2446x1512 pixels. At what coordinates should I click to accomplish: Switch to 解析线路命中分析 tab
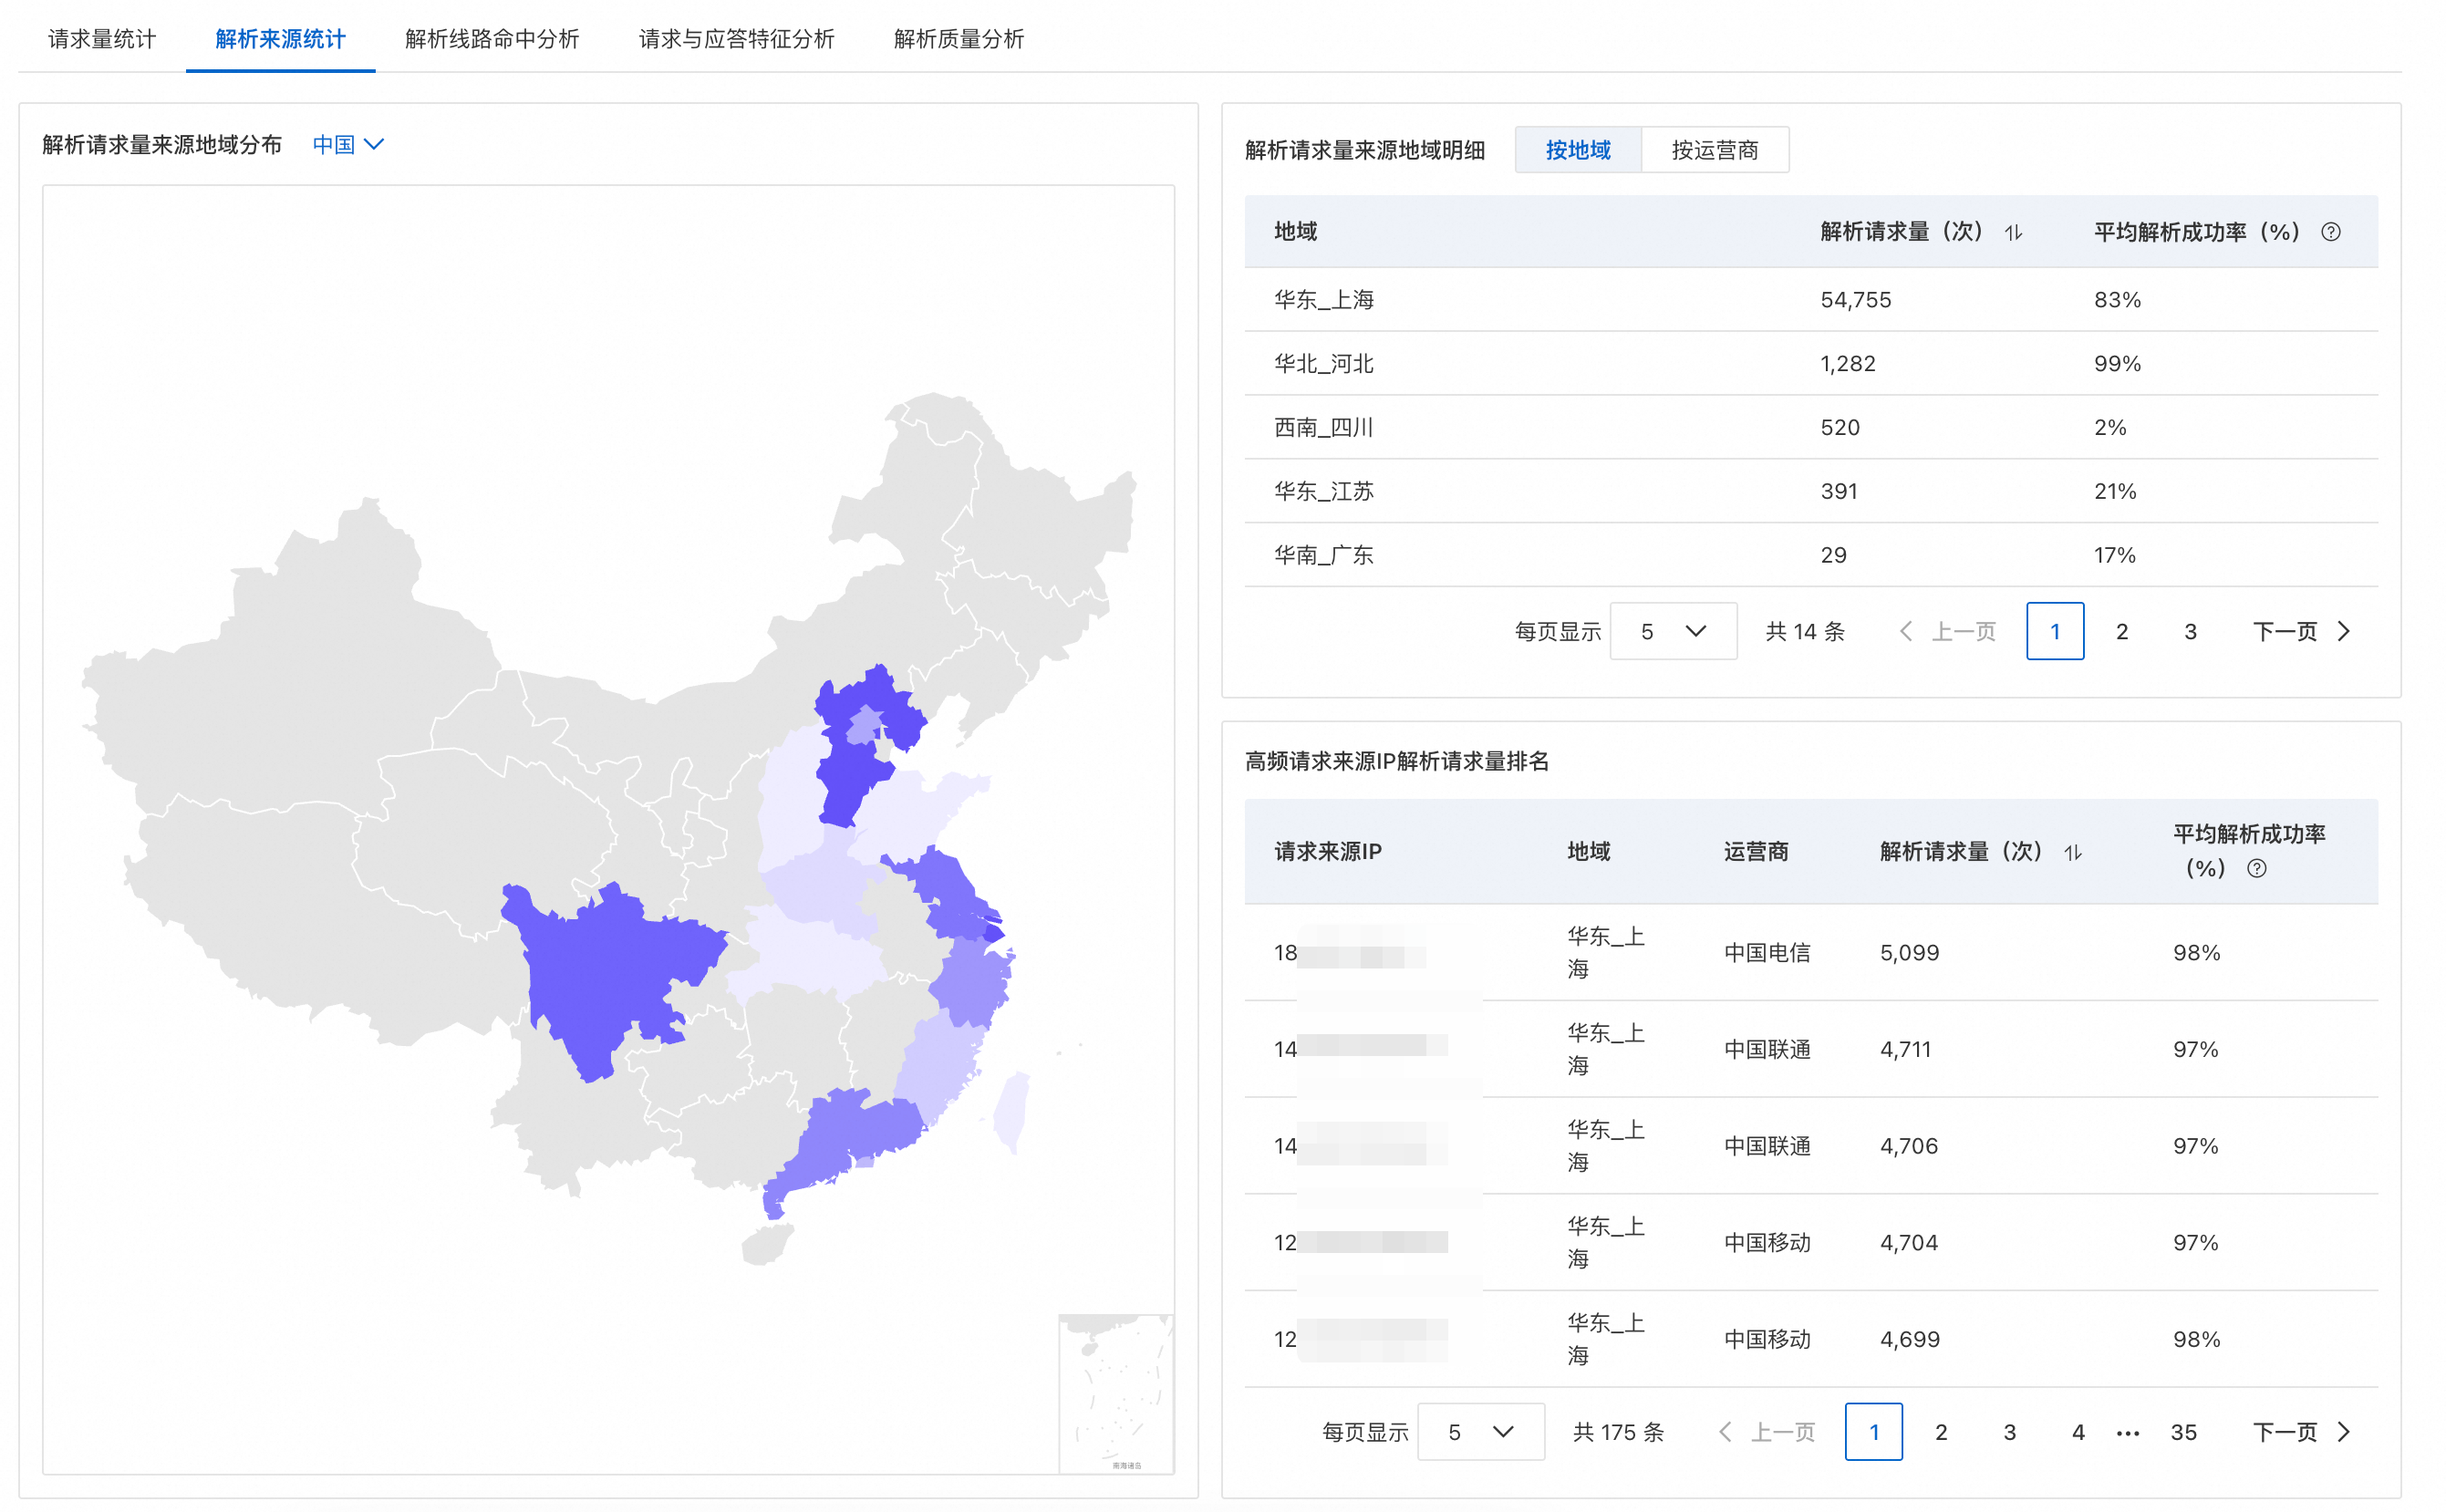click(491, 39)
